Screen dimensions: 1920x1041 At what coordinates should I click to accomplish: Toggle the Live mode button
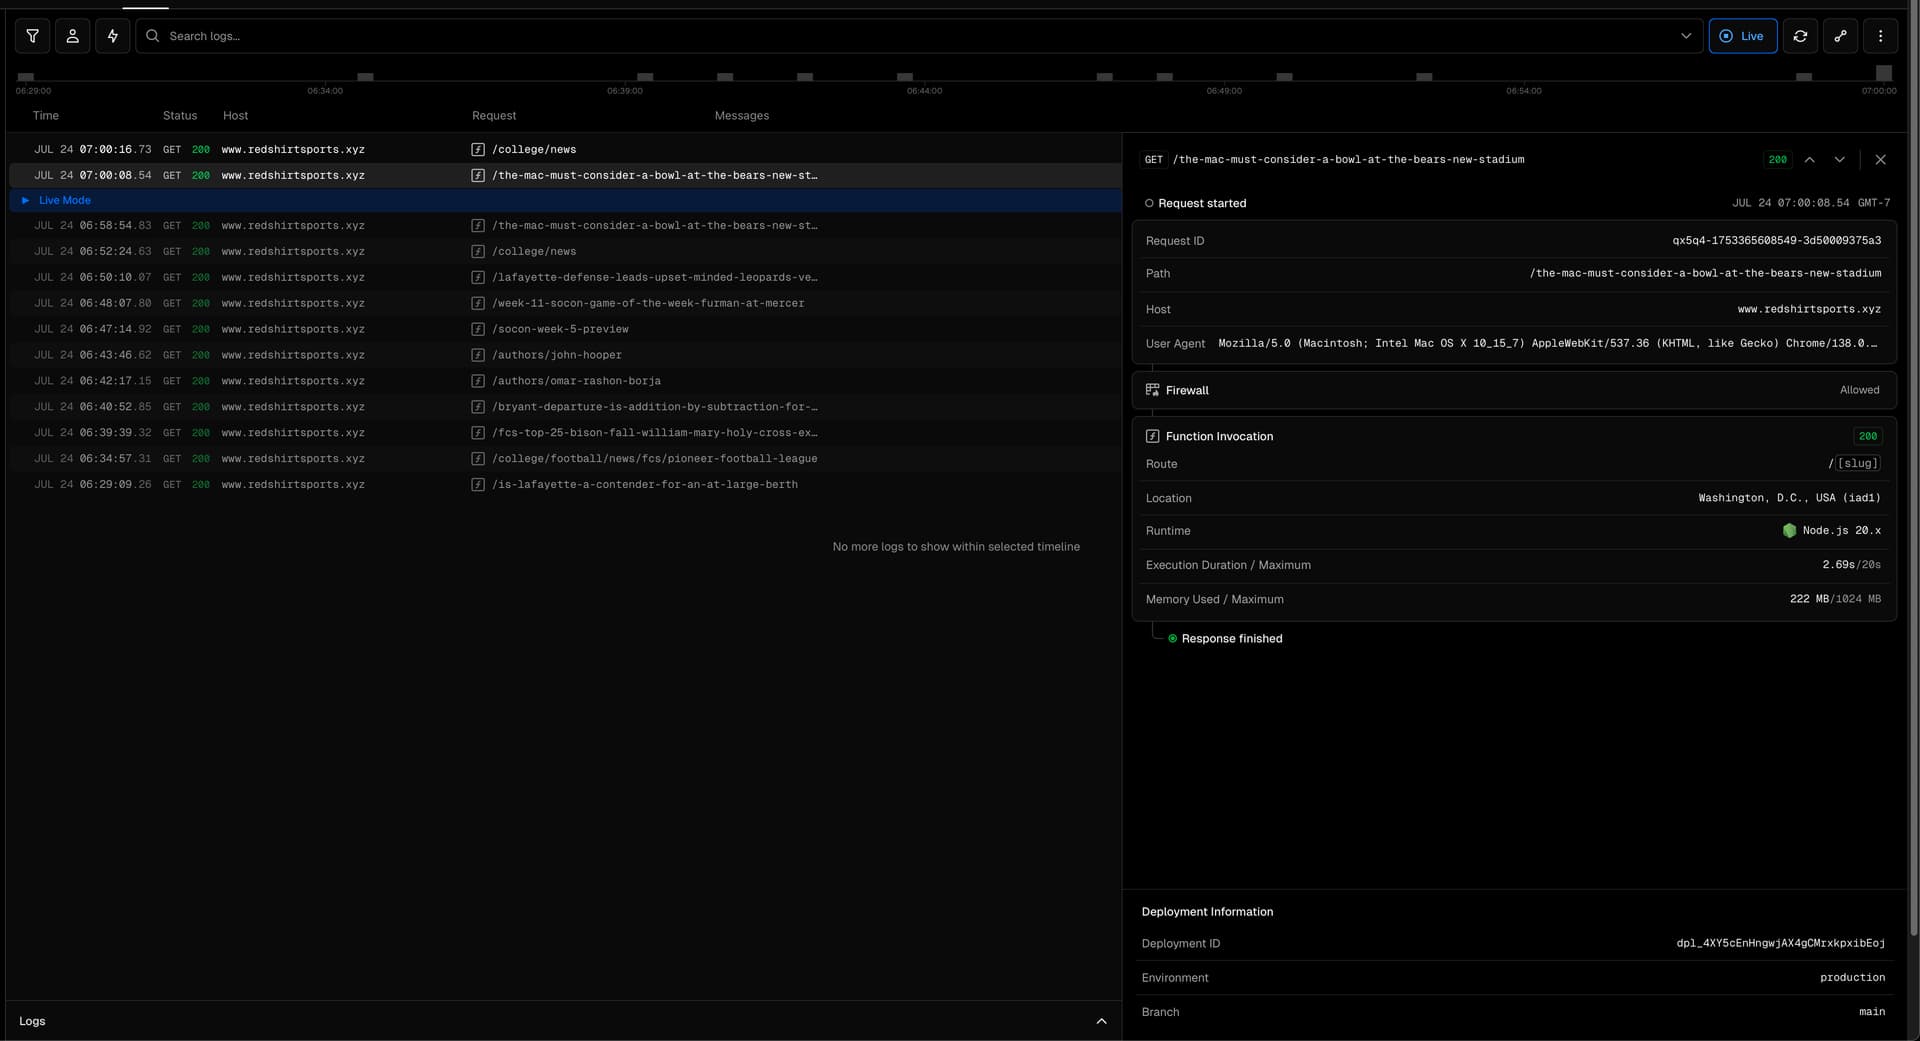point(1742,36)
